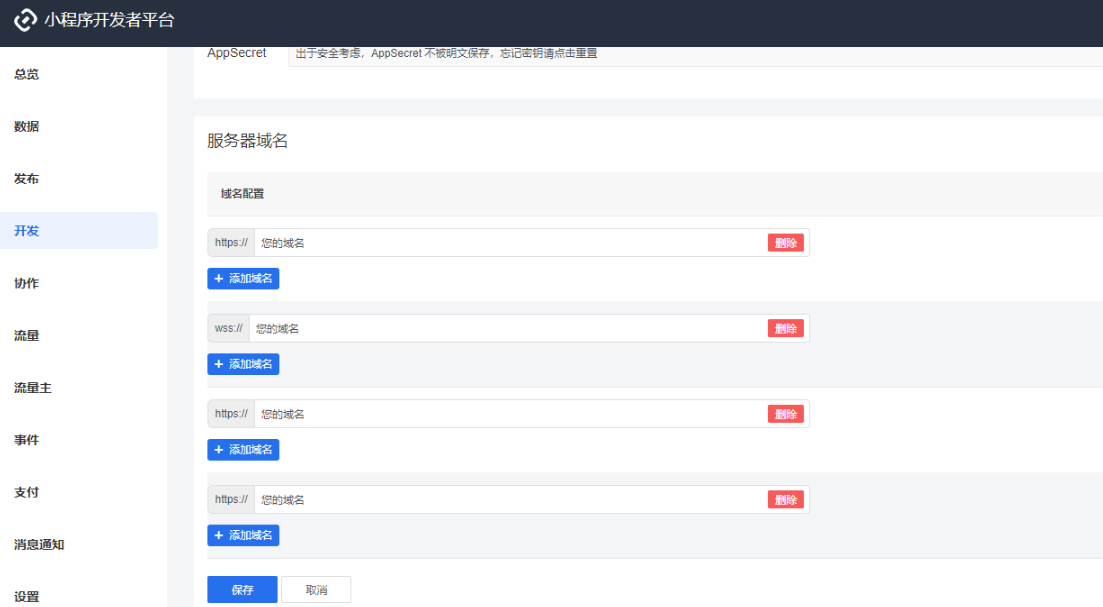1103x607 pixels.
Task: Click the wss:// protocol prefix label
Action: tap(229, 328)
